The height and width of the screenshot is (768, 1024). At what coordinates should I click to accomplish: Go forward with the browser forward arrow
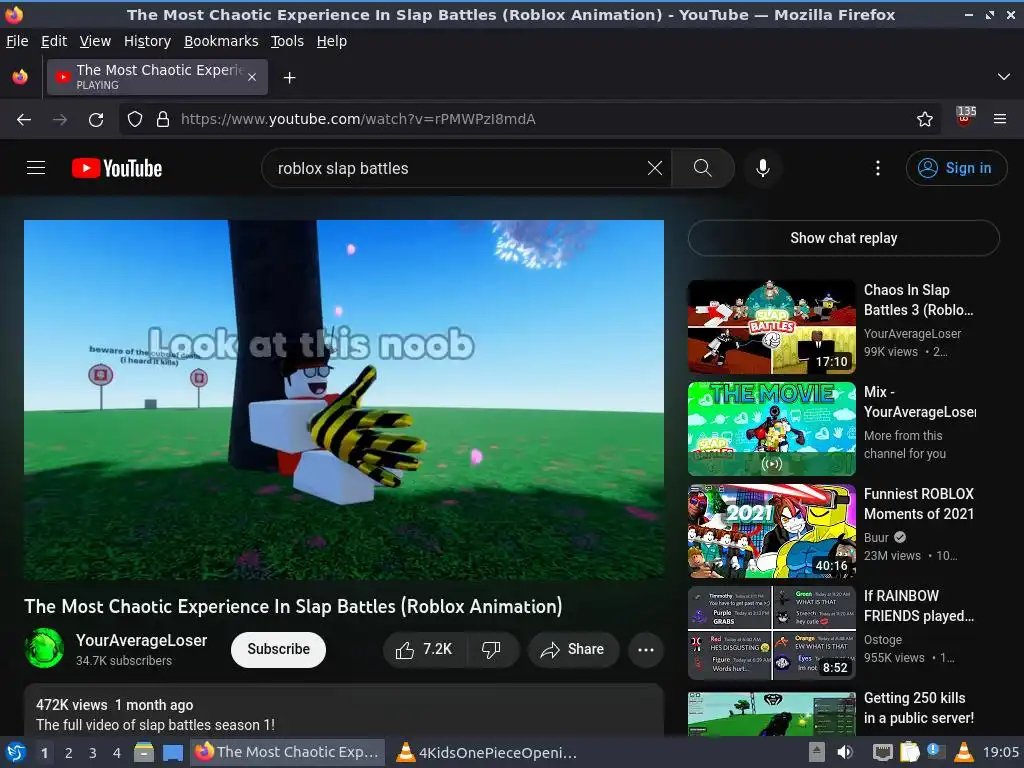(60, 120)
